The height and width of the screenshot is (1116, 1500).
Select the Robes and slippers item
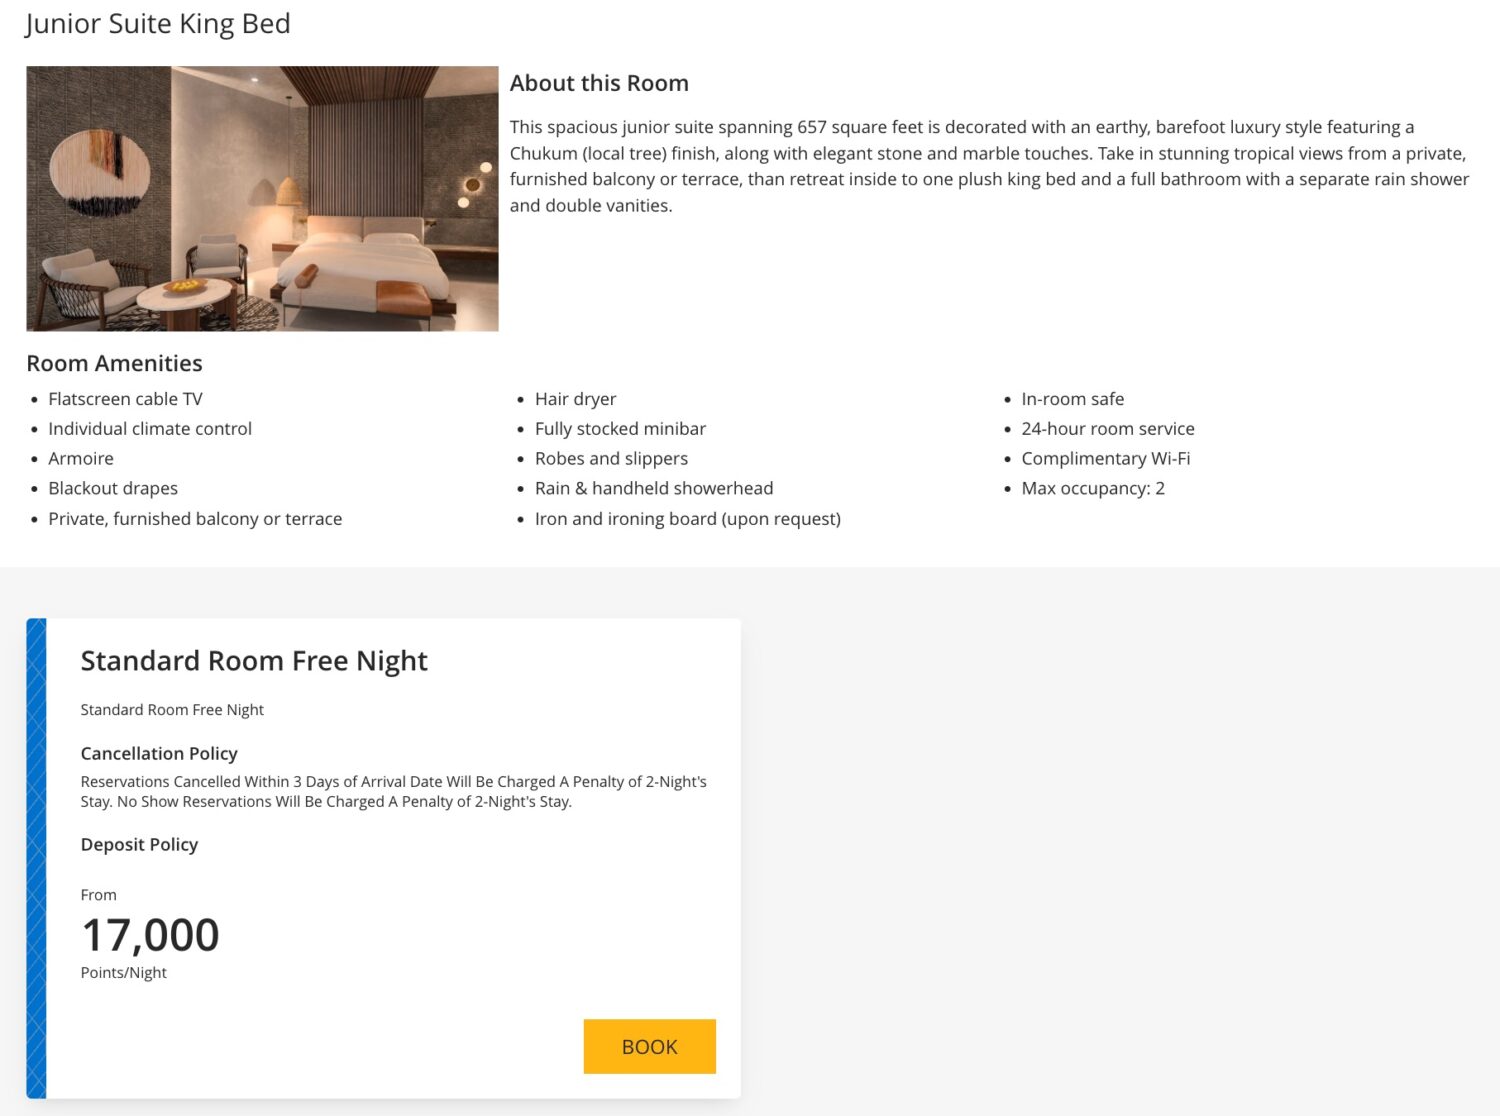click(611, 458)
